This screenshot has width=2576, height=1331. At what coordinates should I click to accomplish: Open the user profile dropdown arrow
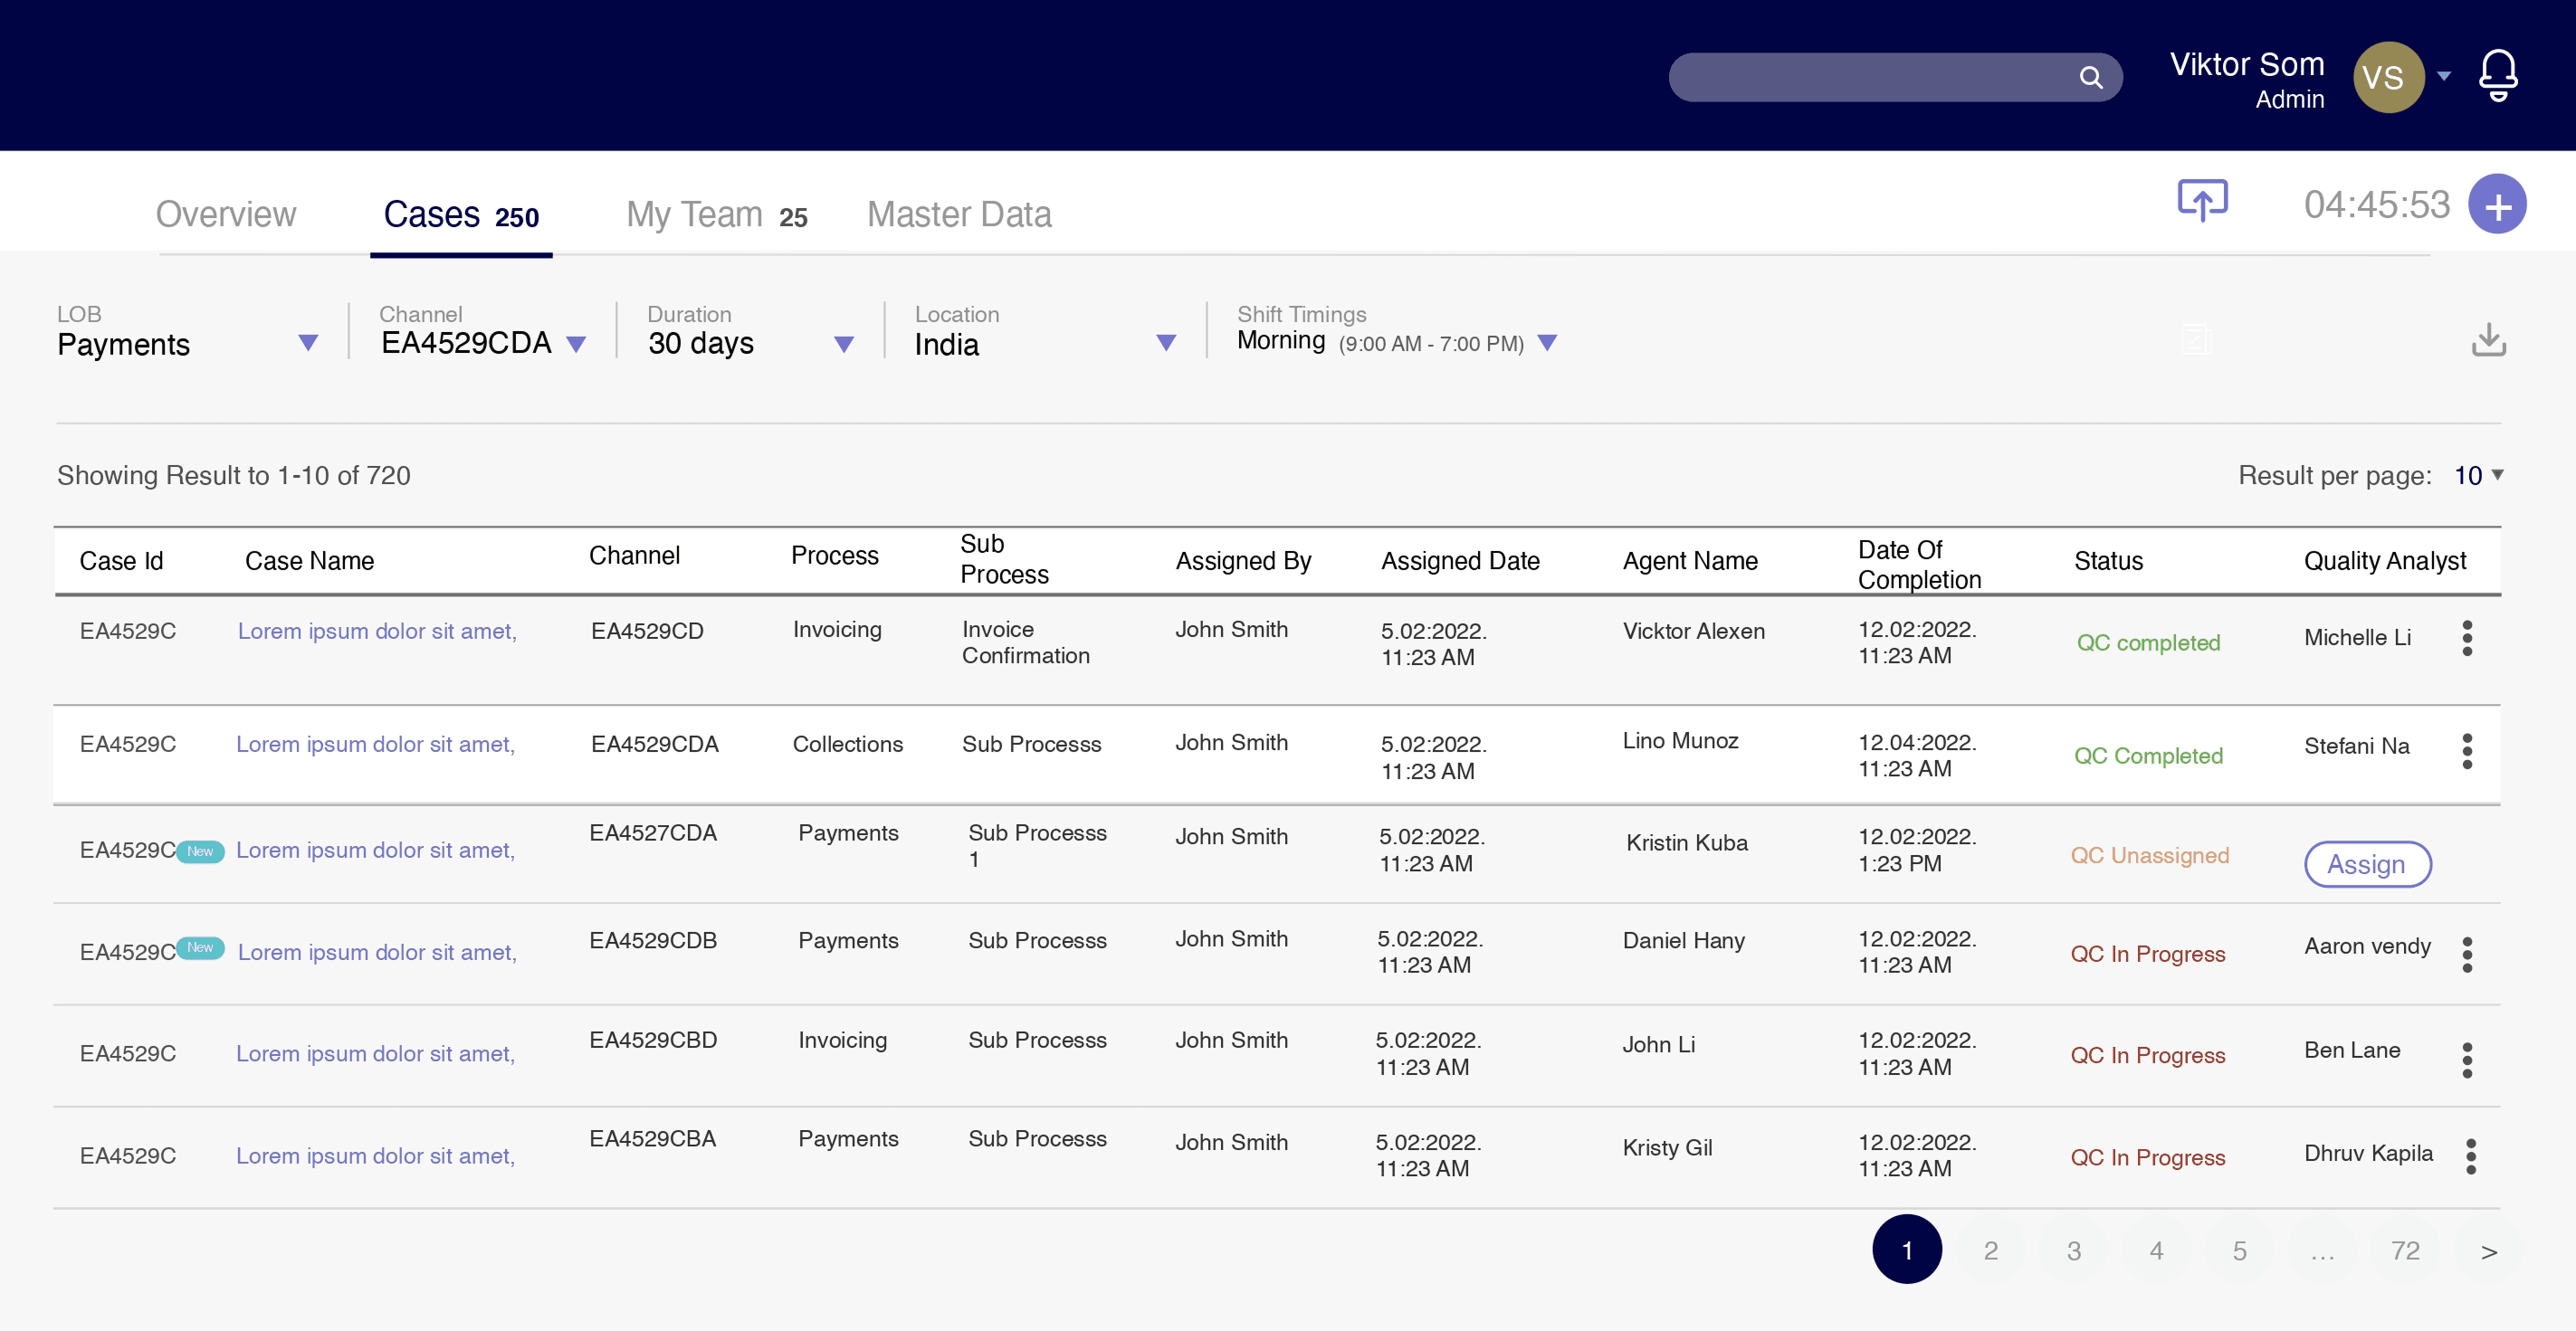coord(2443,76)
